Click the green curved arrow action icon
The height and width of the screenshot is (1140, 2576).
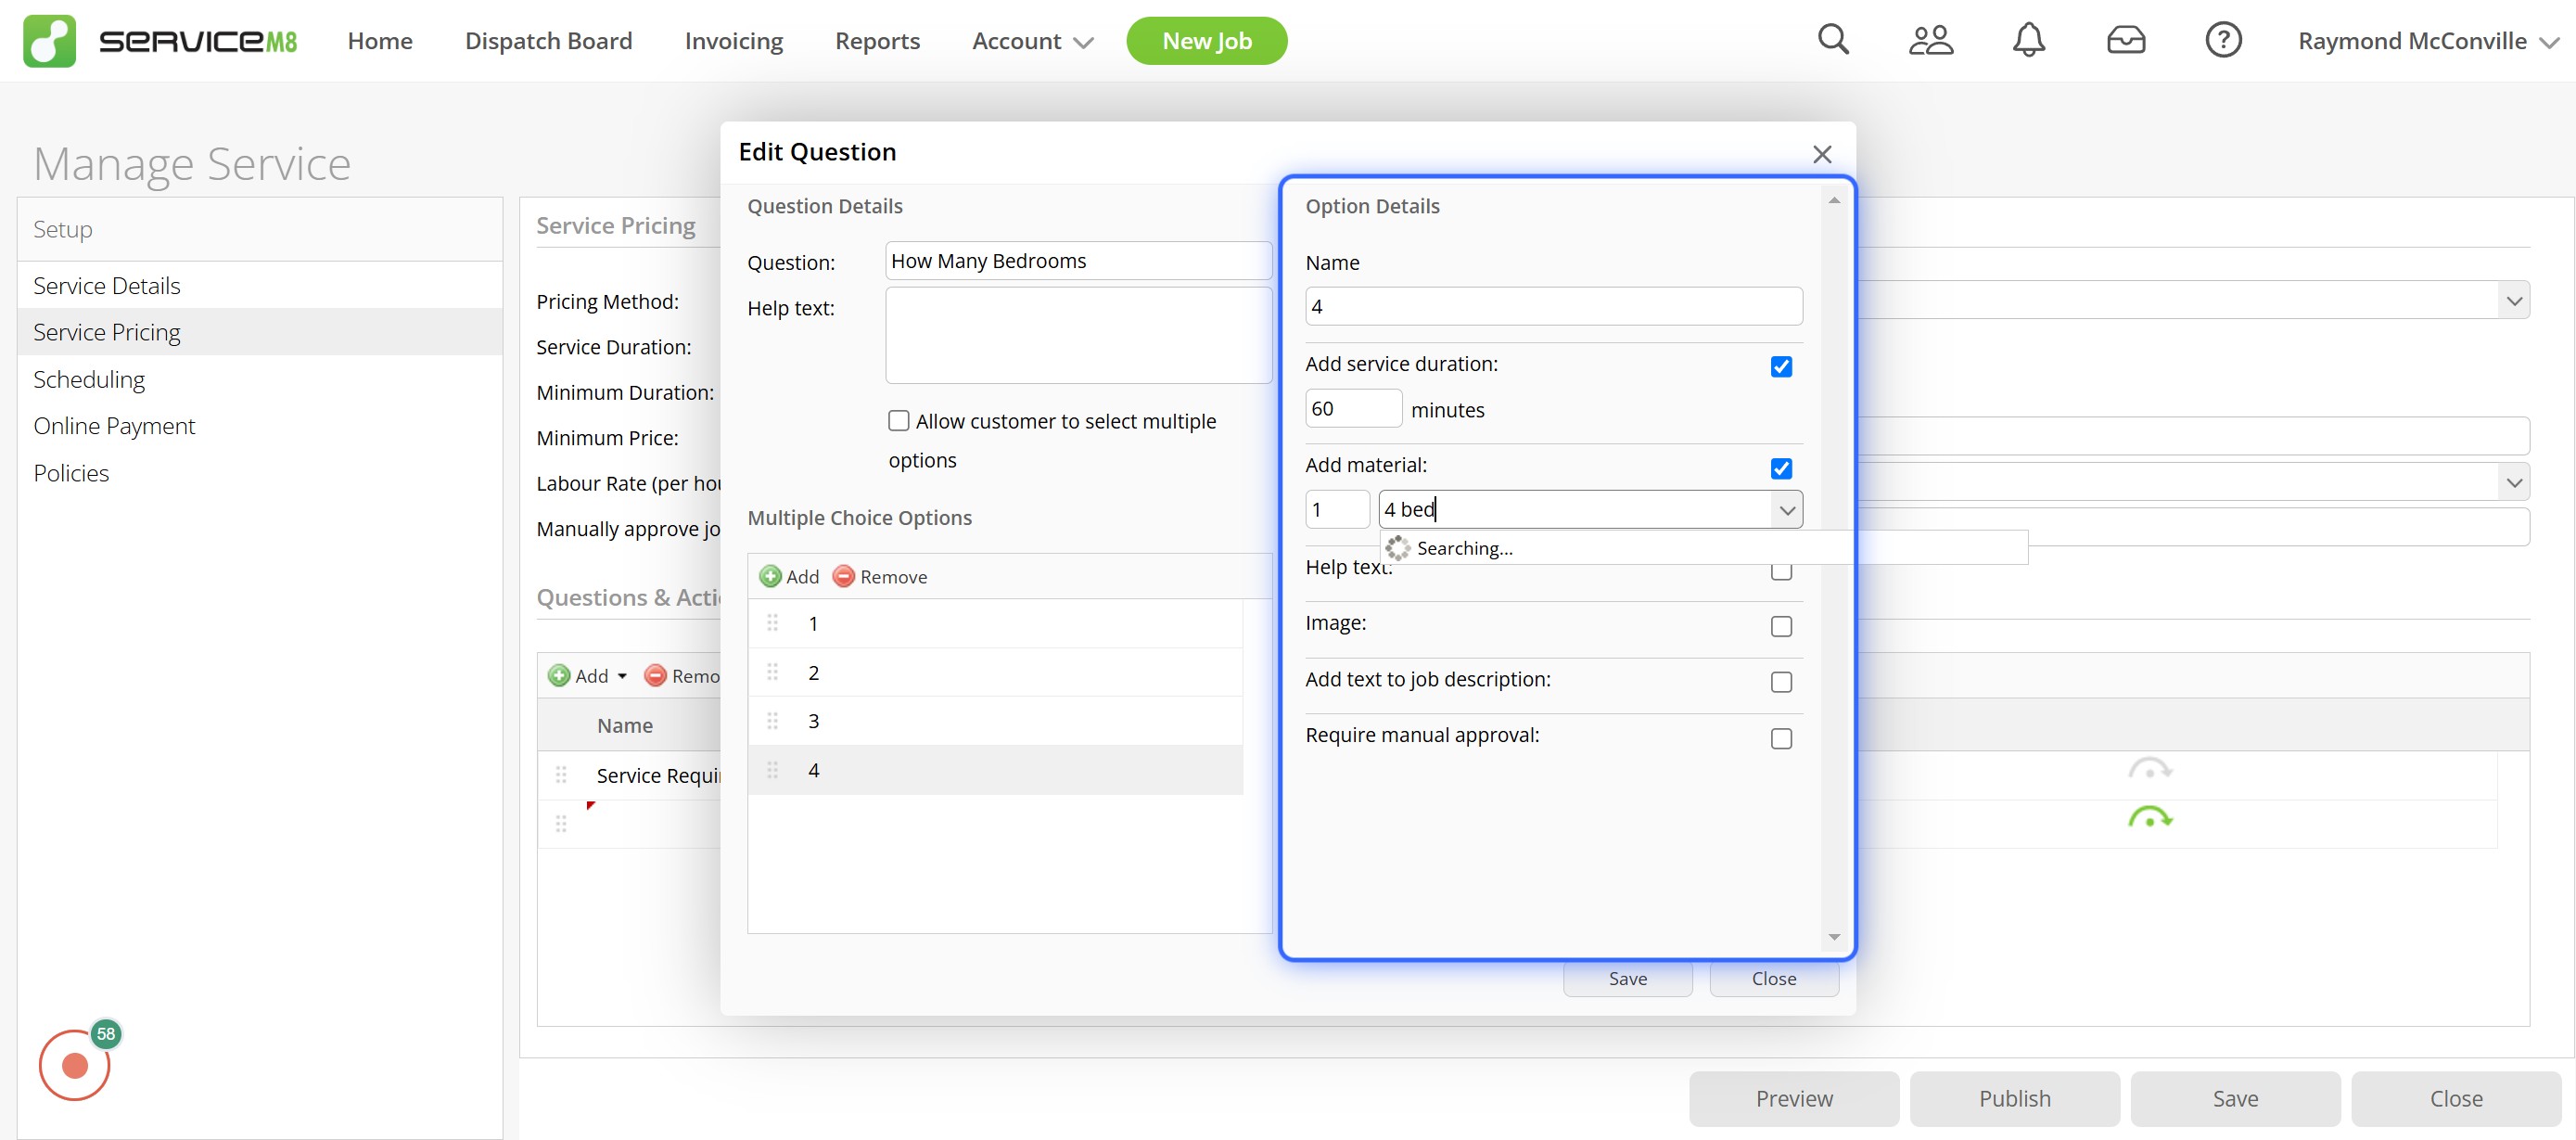2150,817
